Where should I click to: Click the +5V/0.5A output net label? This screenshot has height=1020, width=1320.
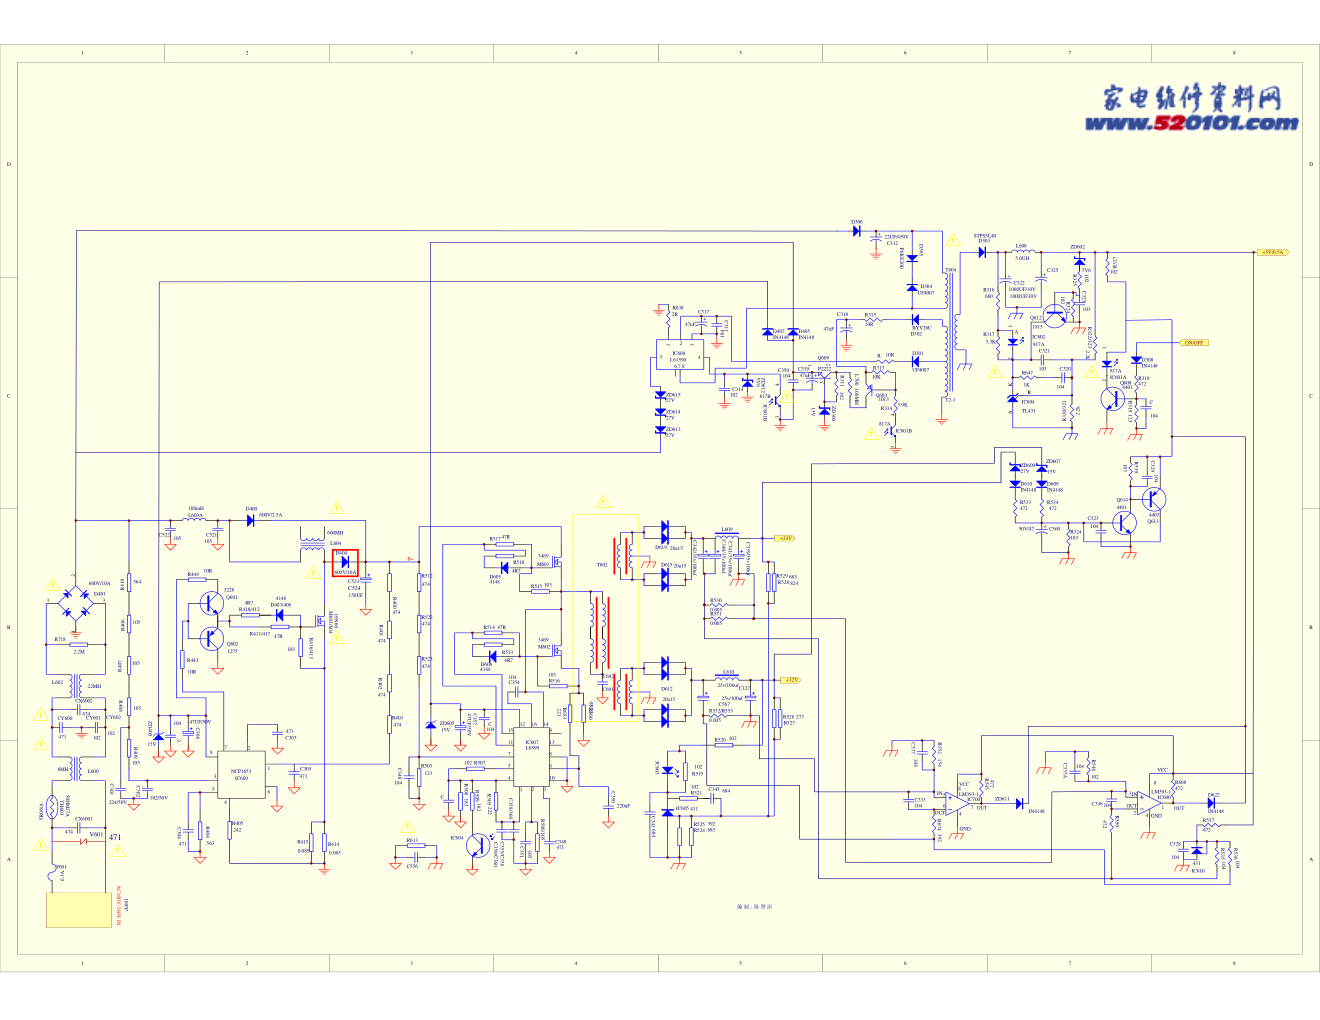tap(1272, 253)
